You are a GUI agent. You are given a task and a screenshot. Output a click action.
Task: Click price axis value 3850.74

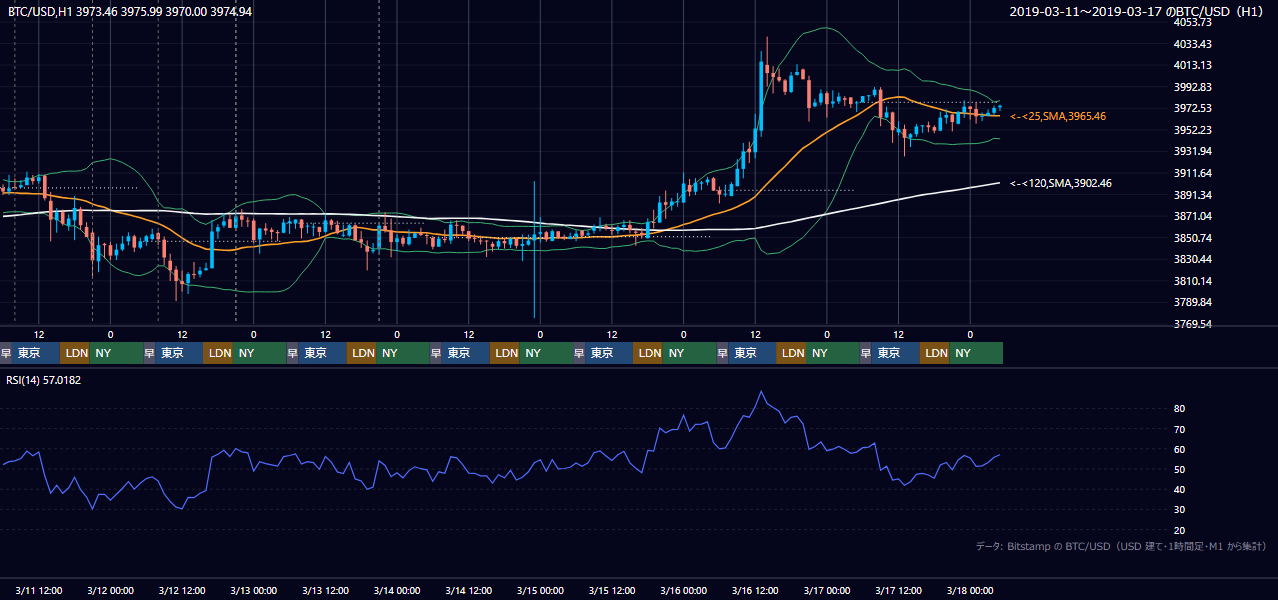pos(1193,238)
